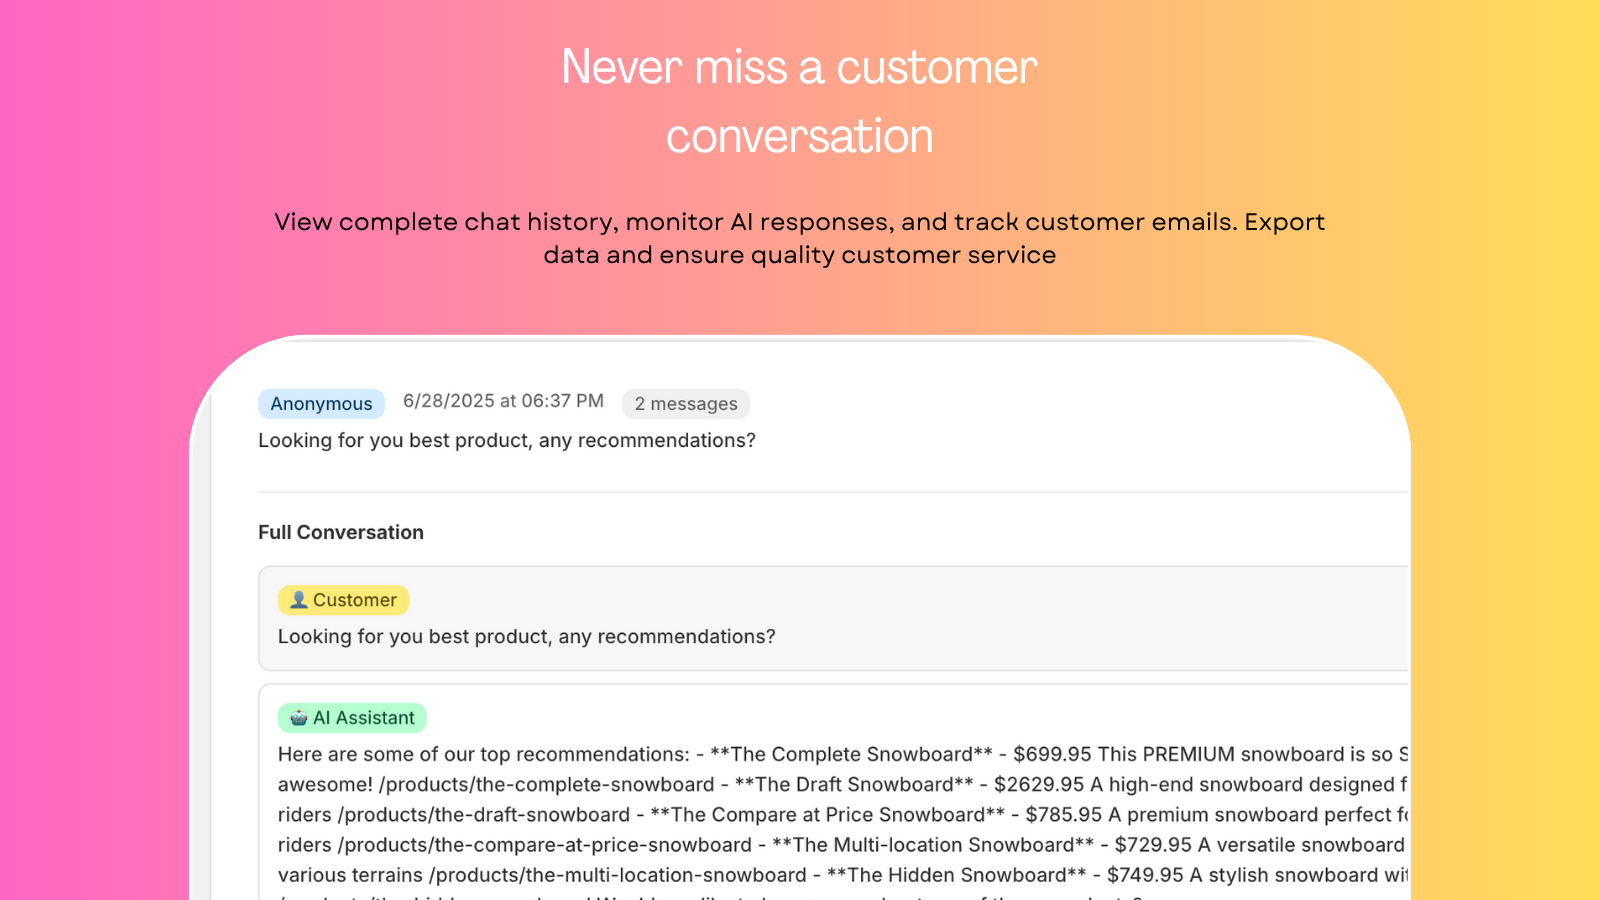Image resolution: width=1600 pixels, height=900 pixels.
Task: Click the Full Conversation heading
Action: pos(341,532)
